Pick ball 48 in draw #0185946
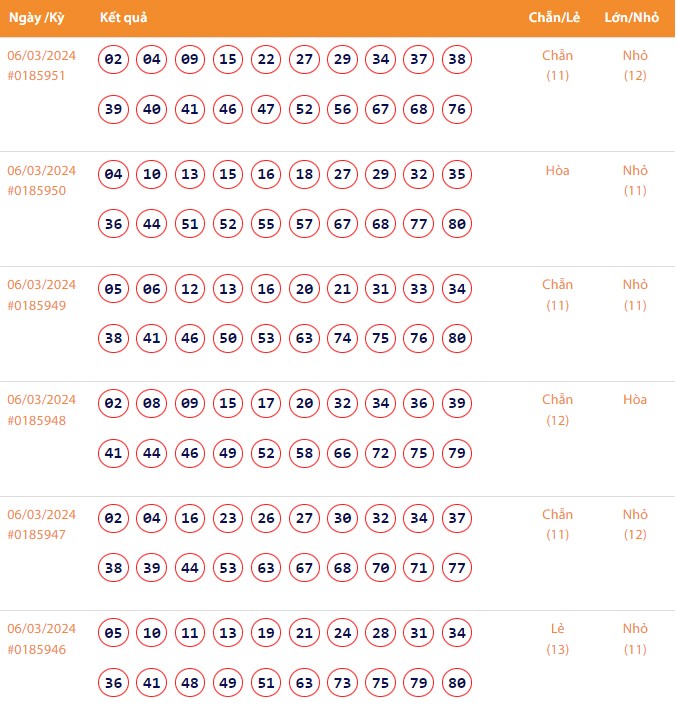 tap(190, 683)
